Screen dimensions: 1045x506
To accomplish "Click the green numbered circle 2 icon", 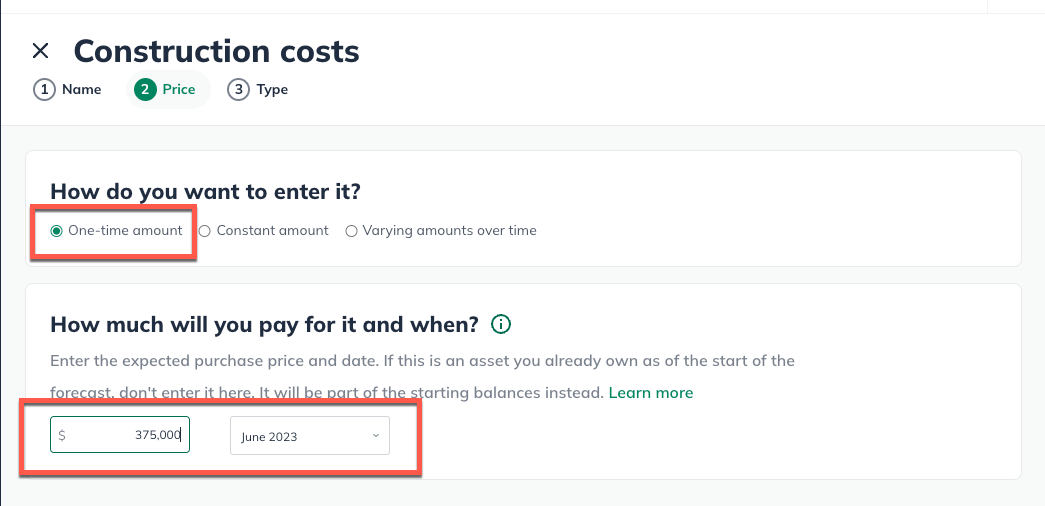I will 145,89.
